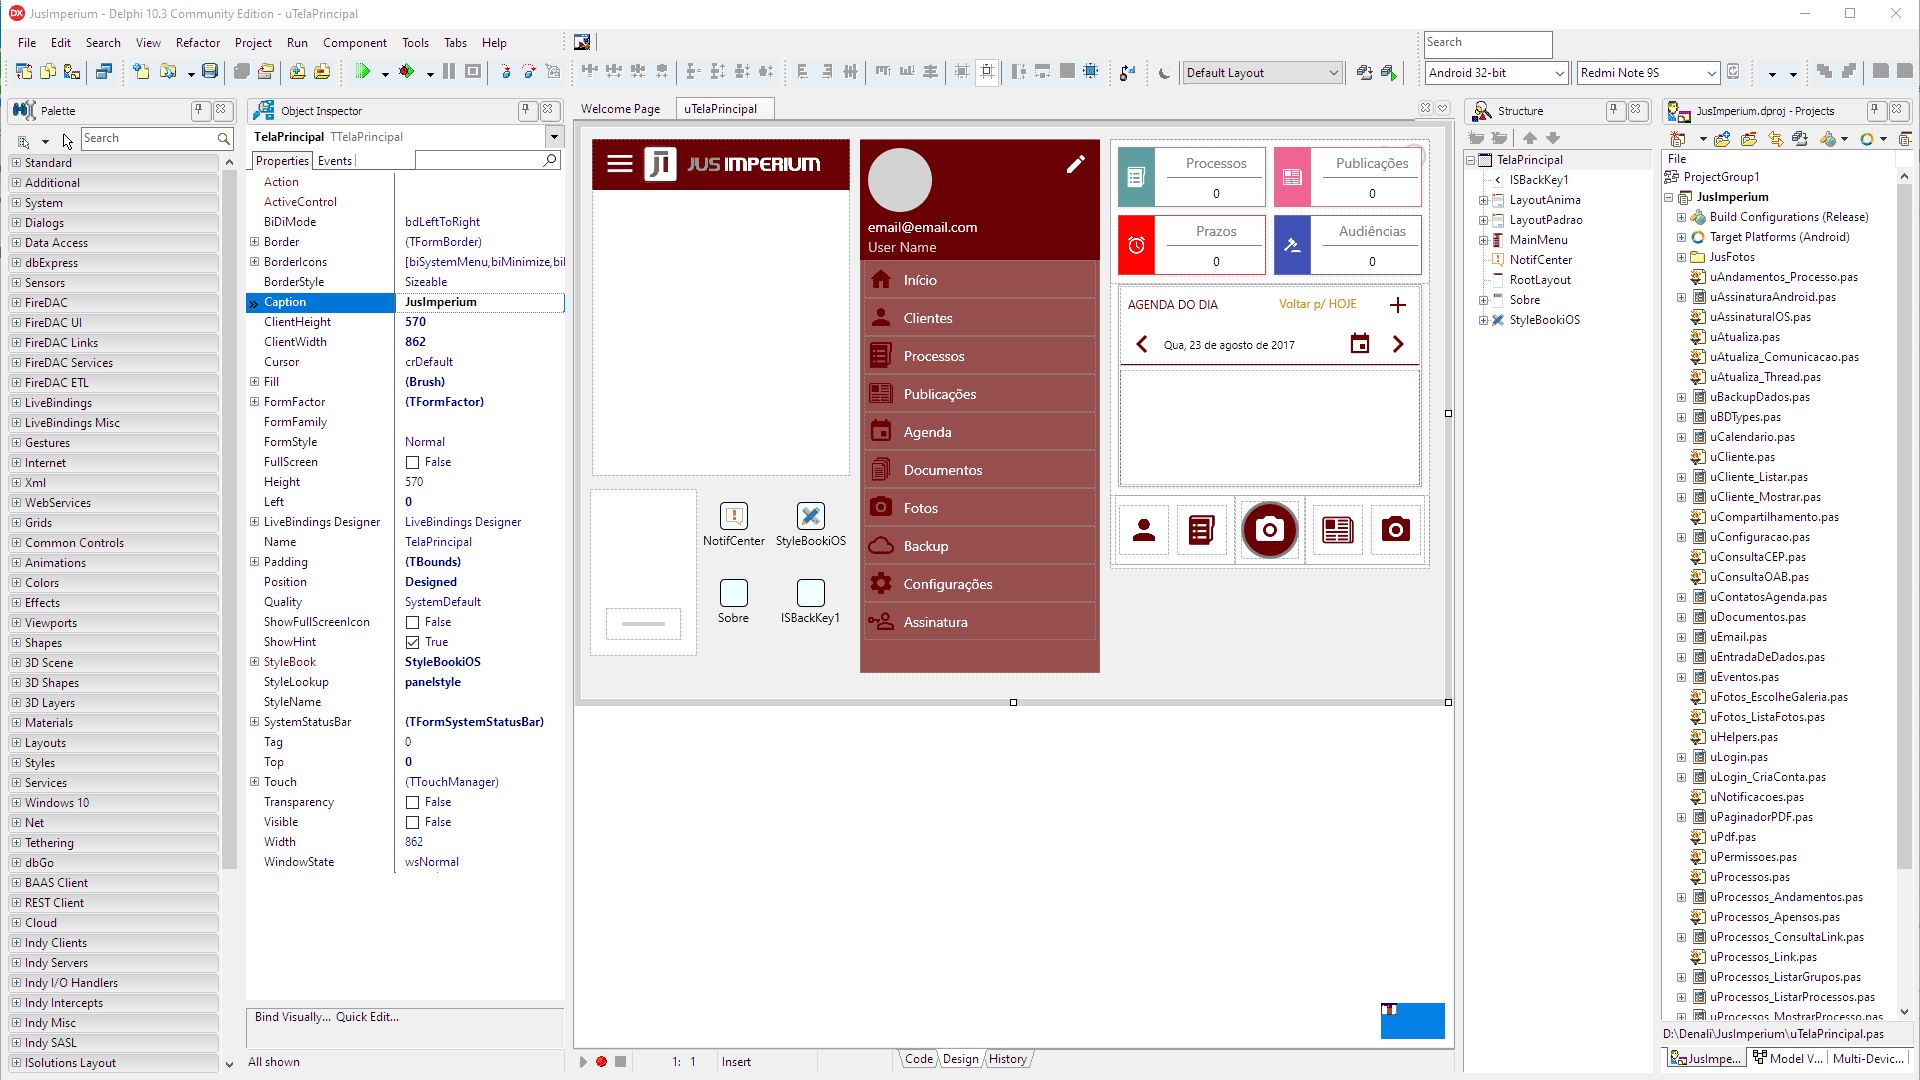Click the Quick Edit link
Image resolution: width=1920 pixels, height=1080 pixels.
(367, 1017)
